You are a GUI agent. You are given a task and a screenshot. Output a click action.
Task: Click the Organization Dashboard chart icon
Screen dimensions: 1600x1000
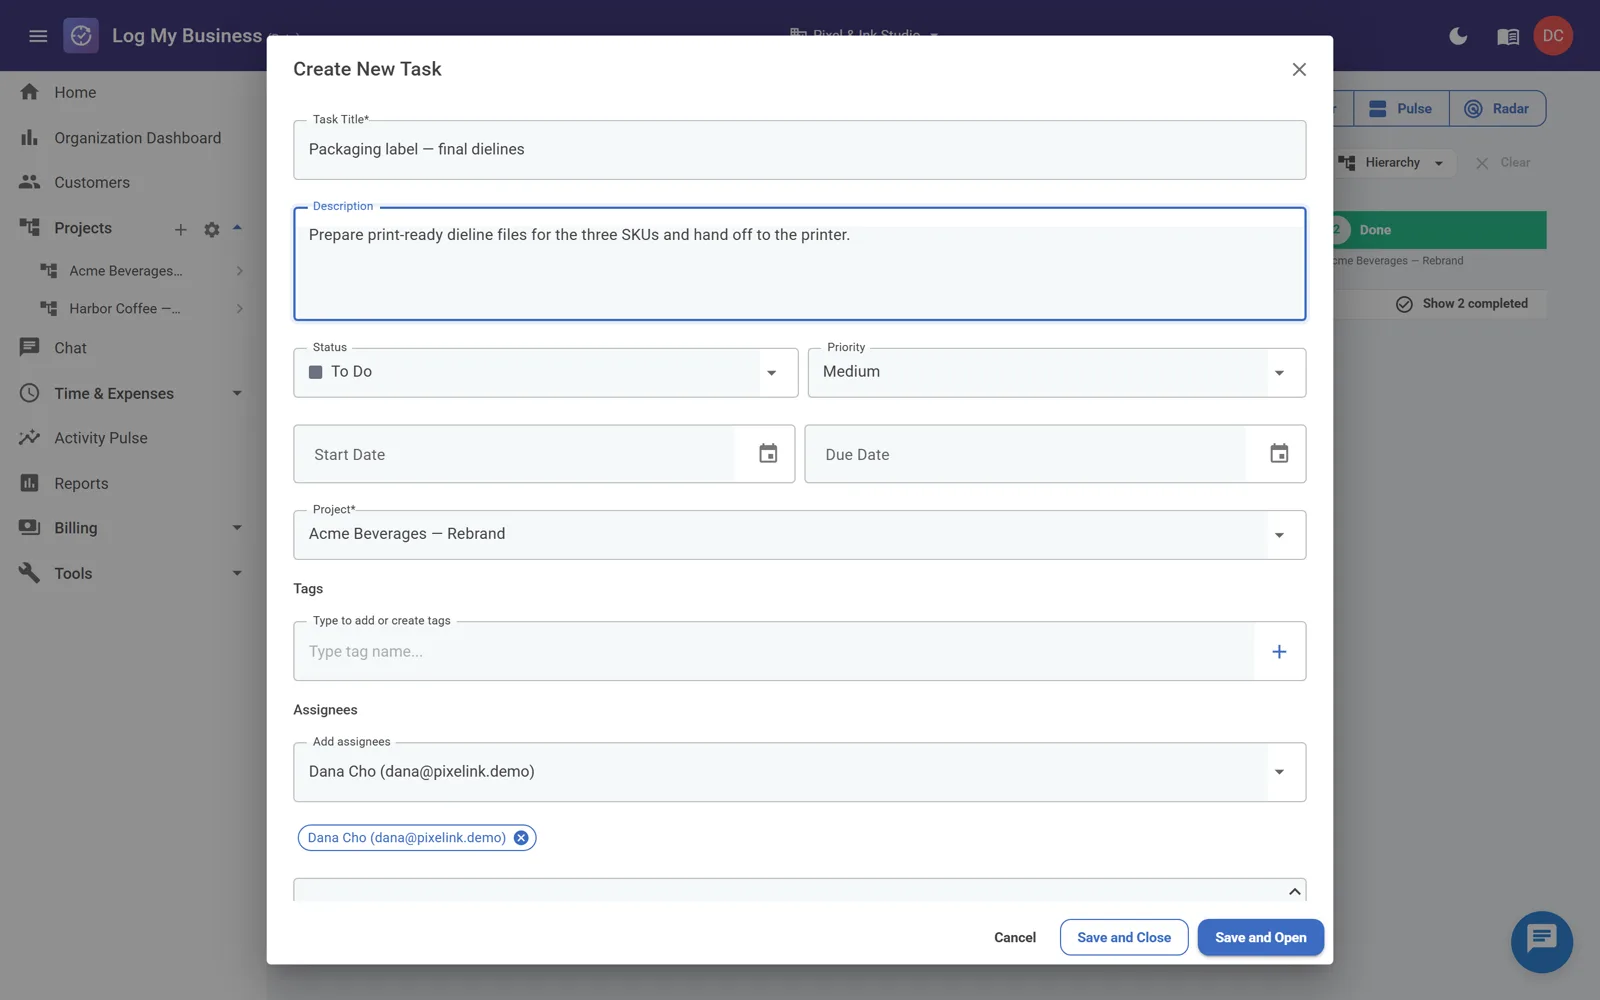[29, 138]
